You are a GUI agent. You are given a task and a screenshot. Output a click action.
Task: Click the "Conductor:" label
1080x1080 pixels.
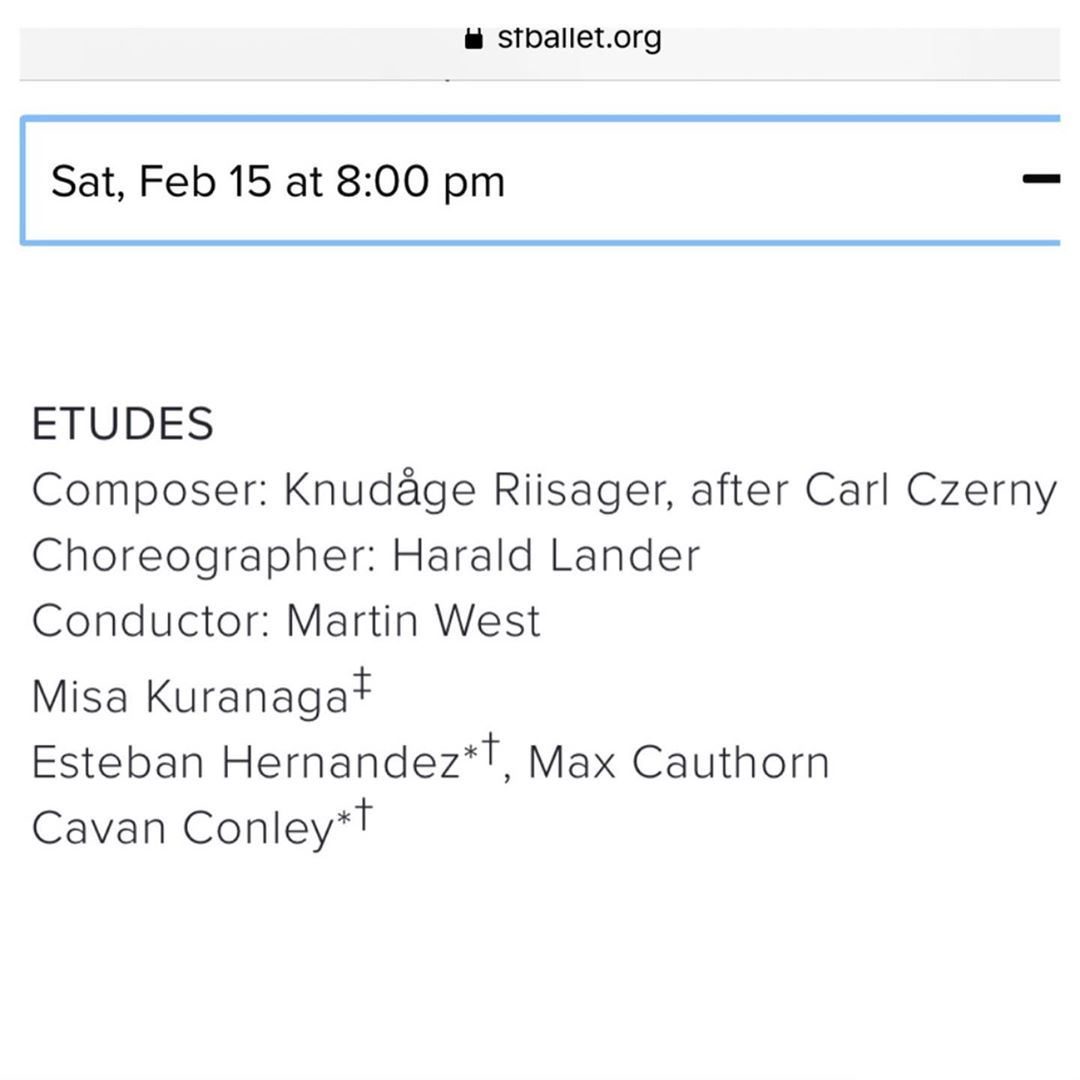pyautogui.click(x=151, y=621)
